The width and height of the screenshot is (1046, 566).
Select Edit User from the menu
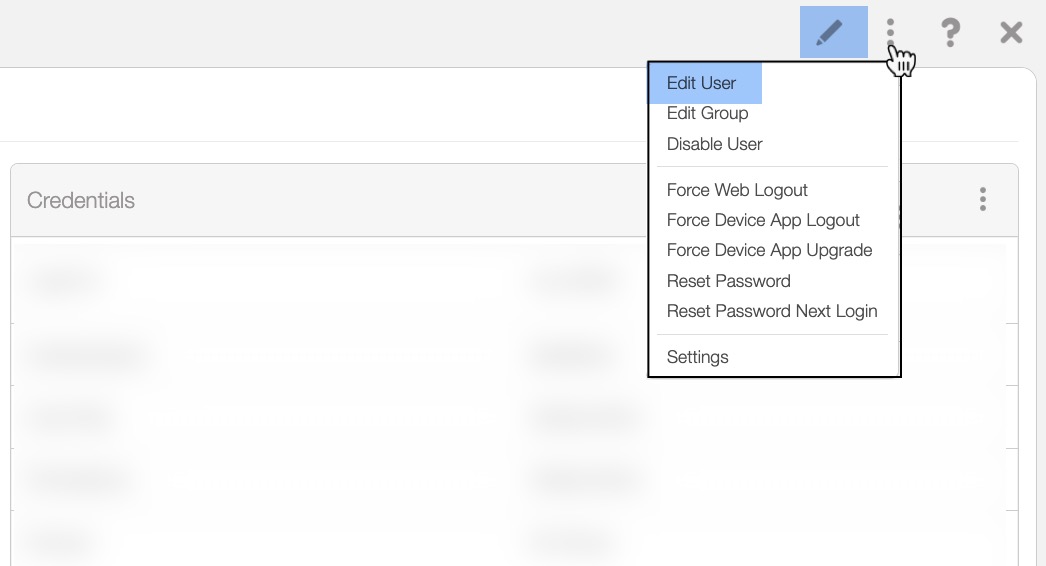tap(702, 84)
